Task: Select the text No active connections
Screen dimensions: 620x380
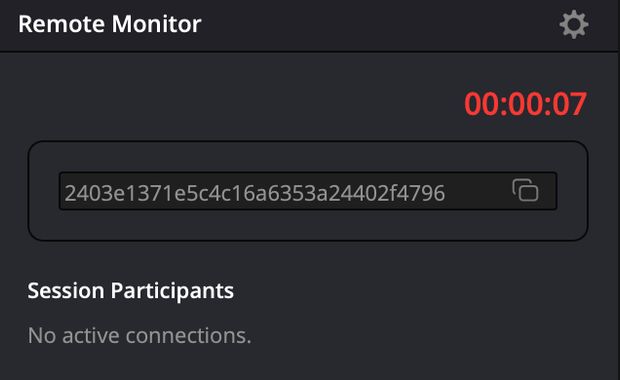Action: tap(140, 336)
